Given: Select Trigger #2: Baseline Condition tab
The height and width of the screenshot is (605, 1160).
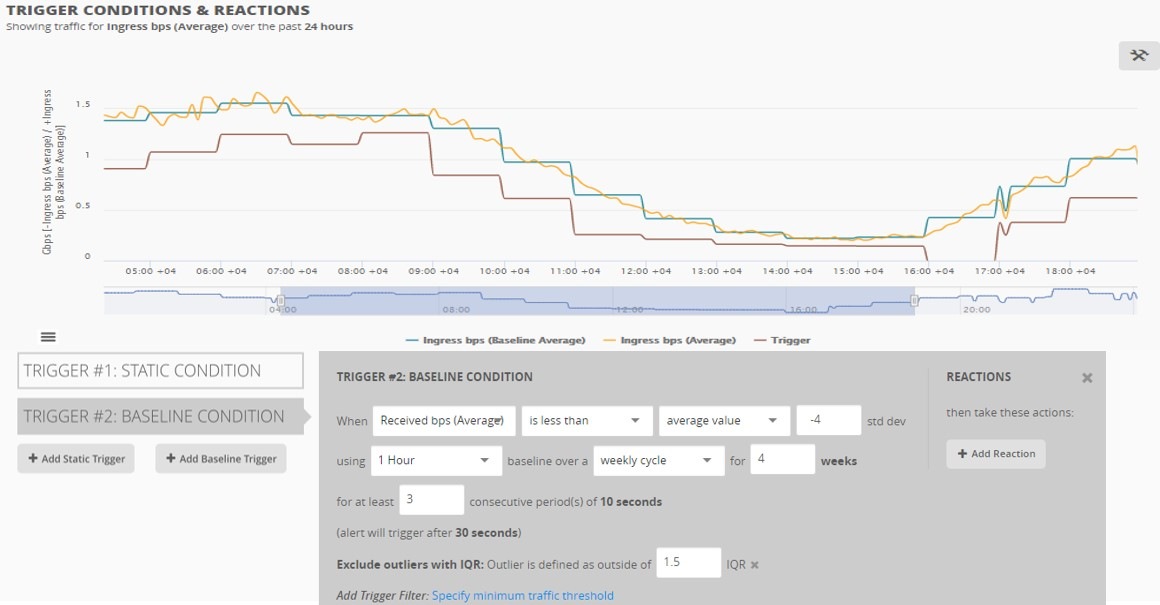Looking at the screenshot, I should click(x=161, y=416).
